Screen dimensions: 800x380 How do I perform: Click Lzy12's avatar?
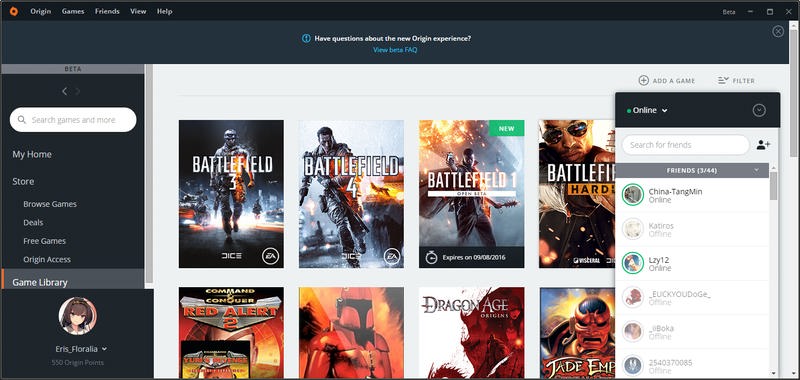pyautogui.click(x=633, y=263)
